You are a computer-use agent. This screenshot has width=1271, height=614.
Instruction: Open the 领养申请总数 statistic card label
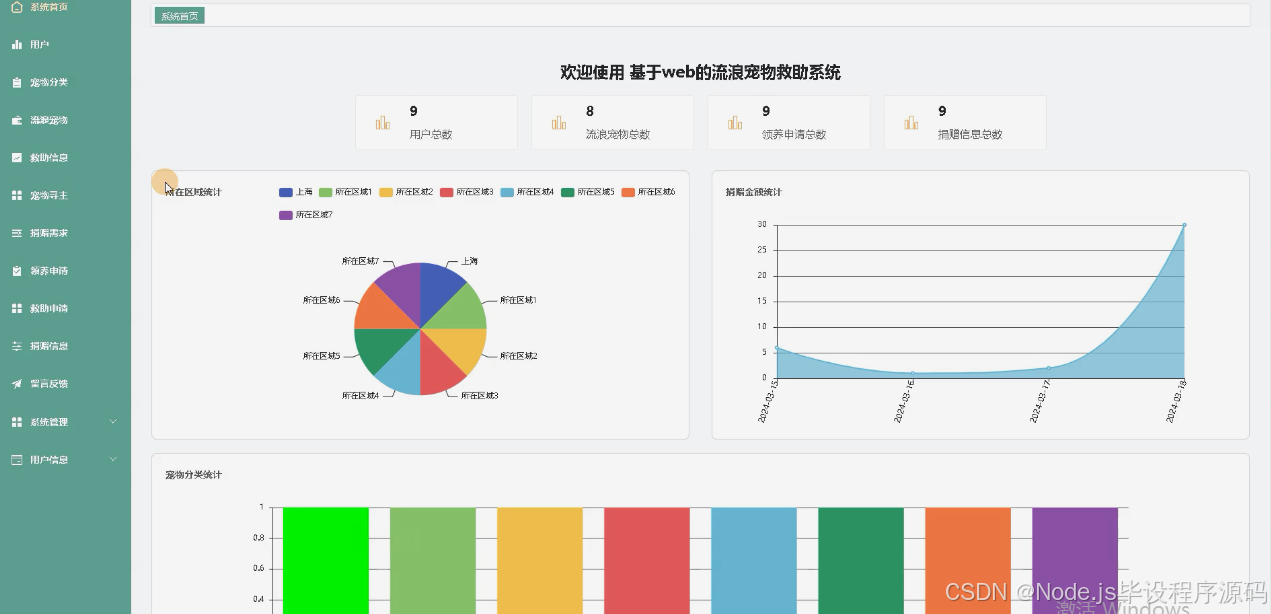[x=794, y=134]
